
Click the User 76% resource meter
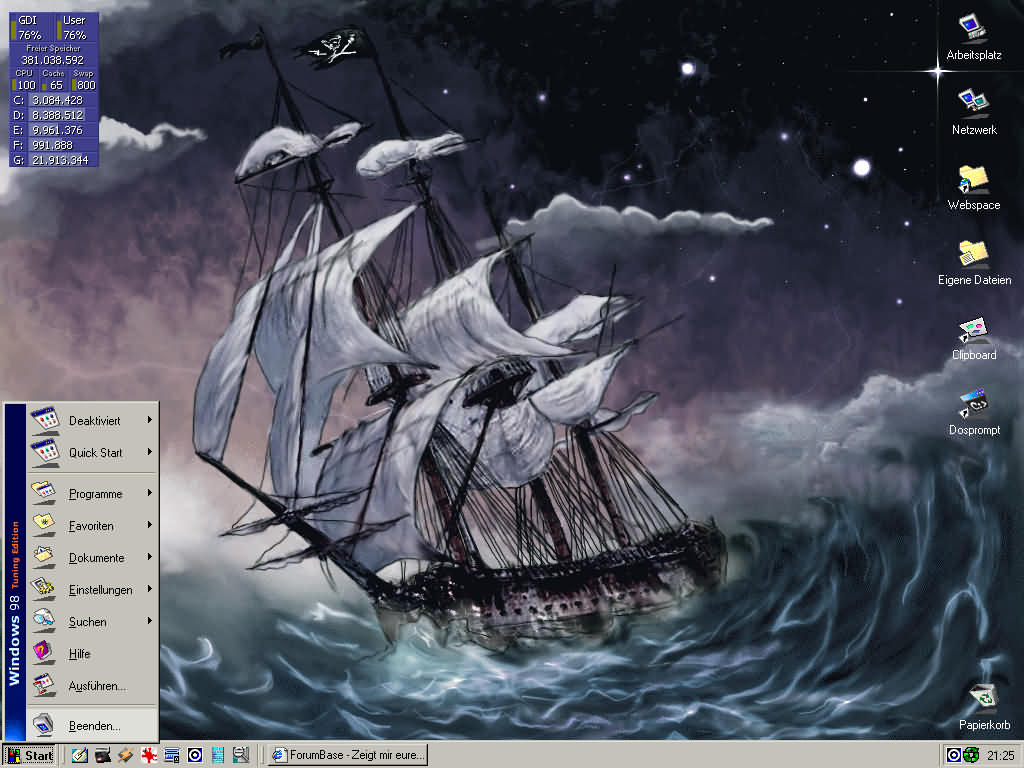[76, 27]
